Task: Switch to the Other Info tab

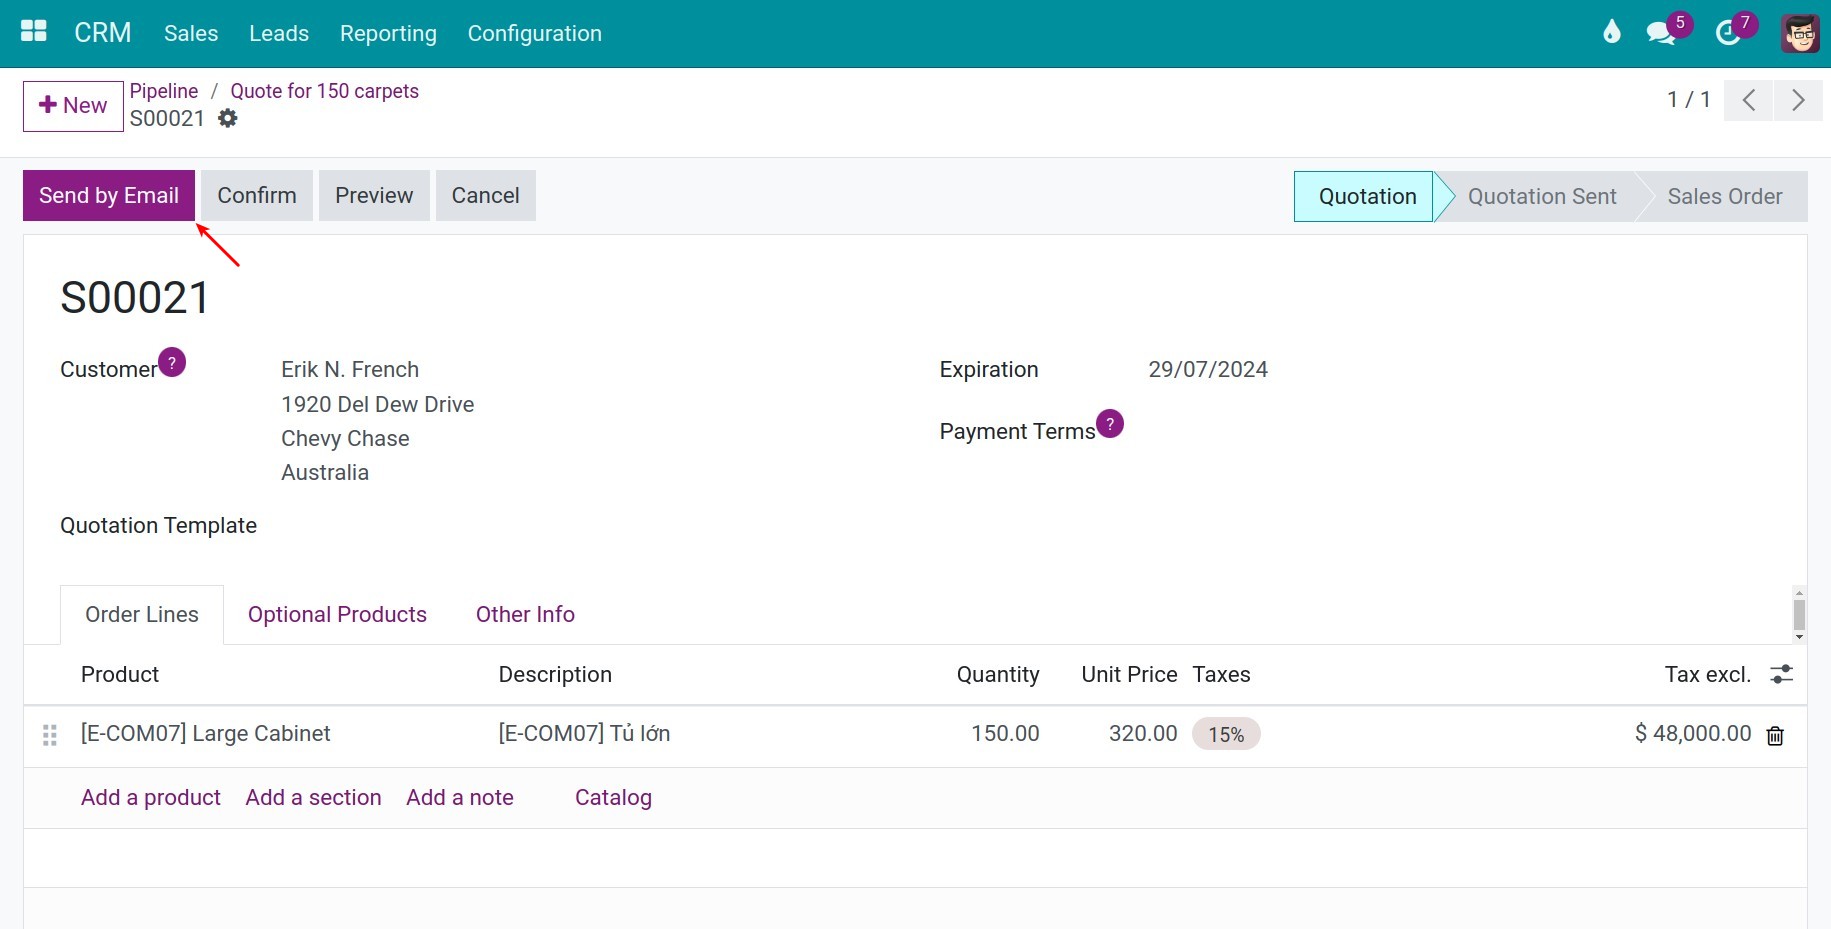Action: tap(525, 614)
